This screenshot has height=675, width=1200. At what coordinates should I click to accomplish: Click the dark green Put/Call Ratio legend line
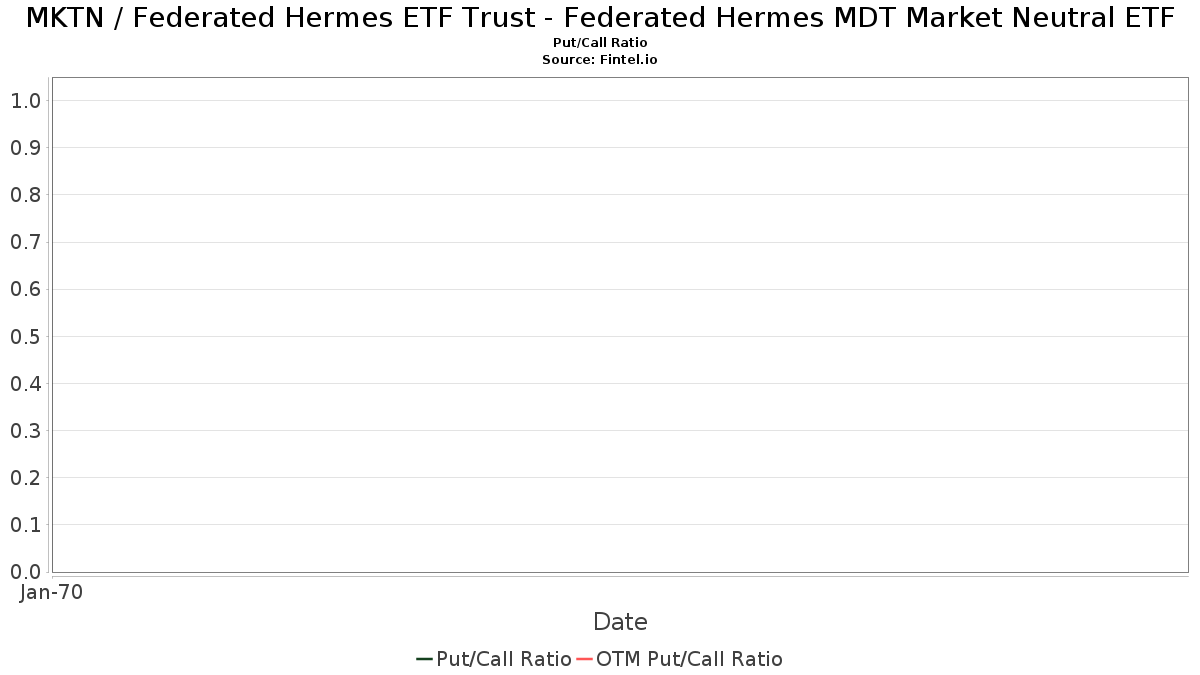pos(424,659)
